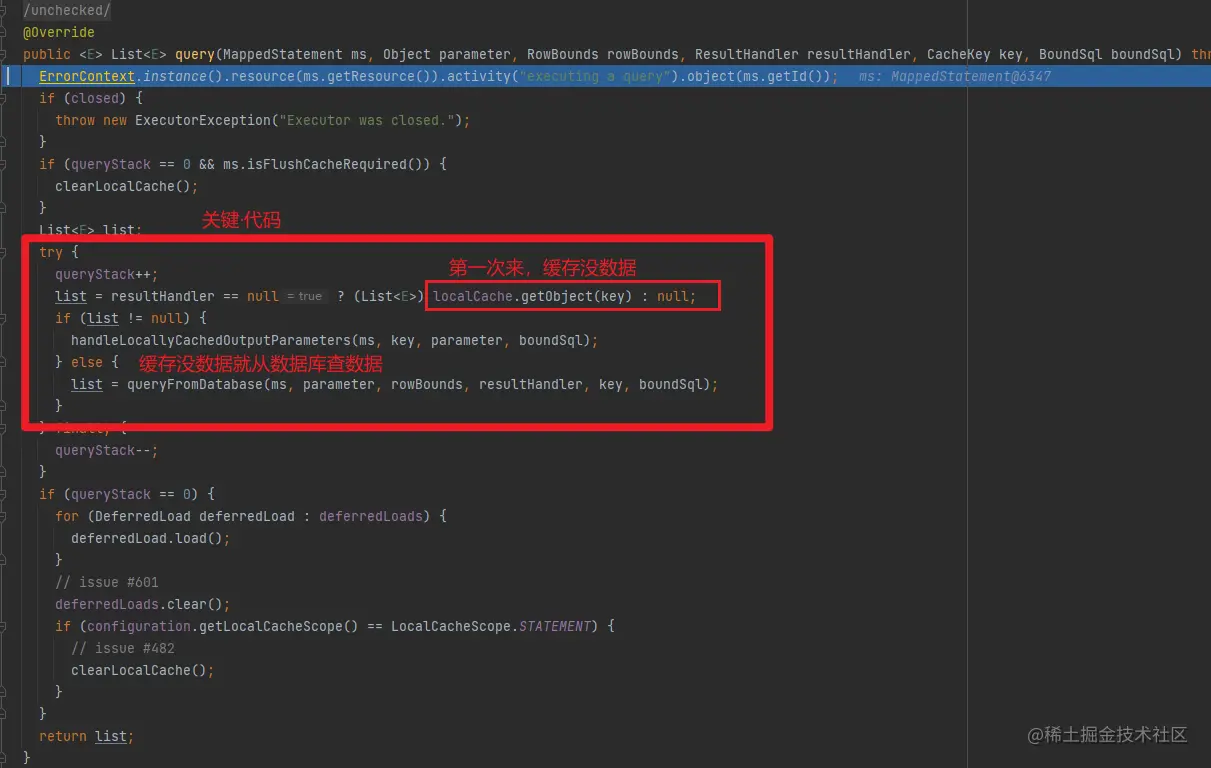Click 'return list;' statement

coord(86,736)
